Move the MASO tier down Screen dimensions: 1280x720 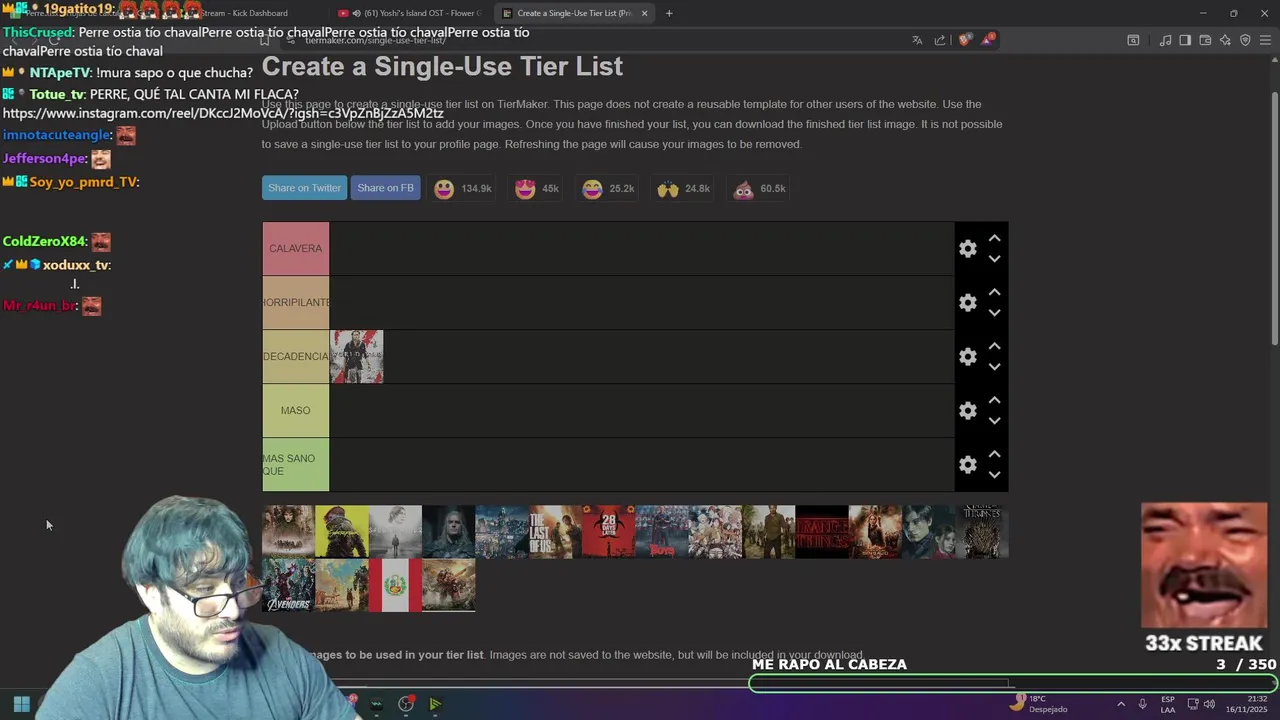pos(994,421)
